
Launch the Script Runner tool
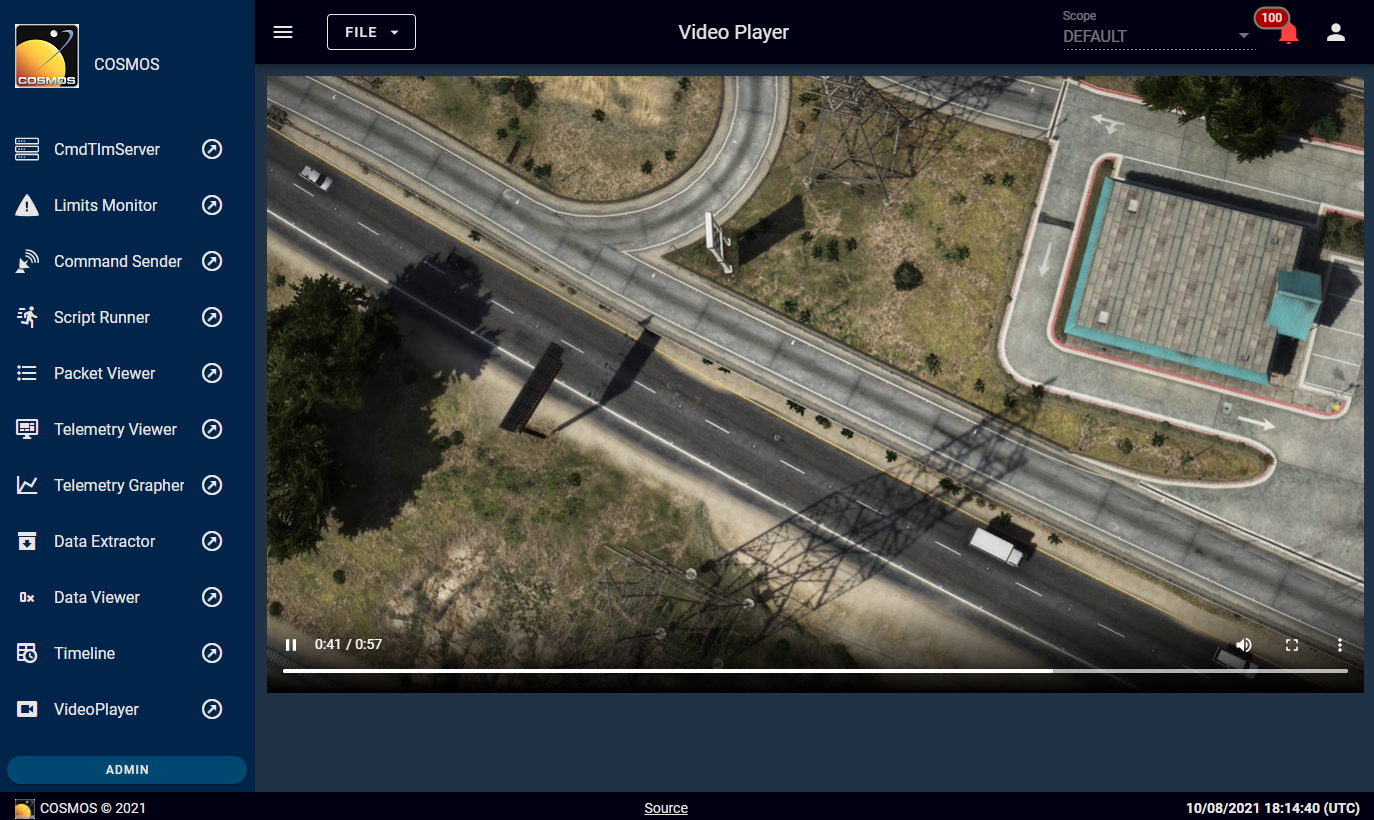101,317
